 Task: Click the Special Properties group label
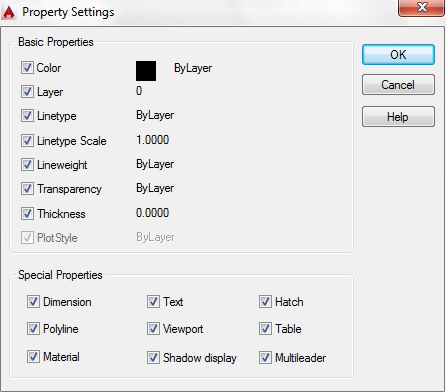pos(60,275)
